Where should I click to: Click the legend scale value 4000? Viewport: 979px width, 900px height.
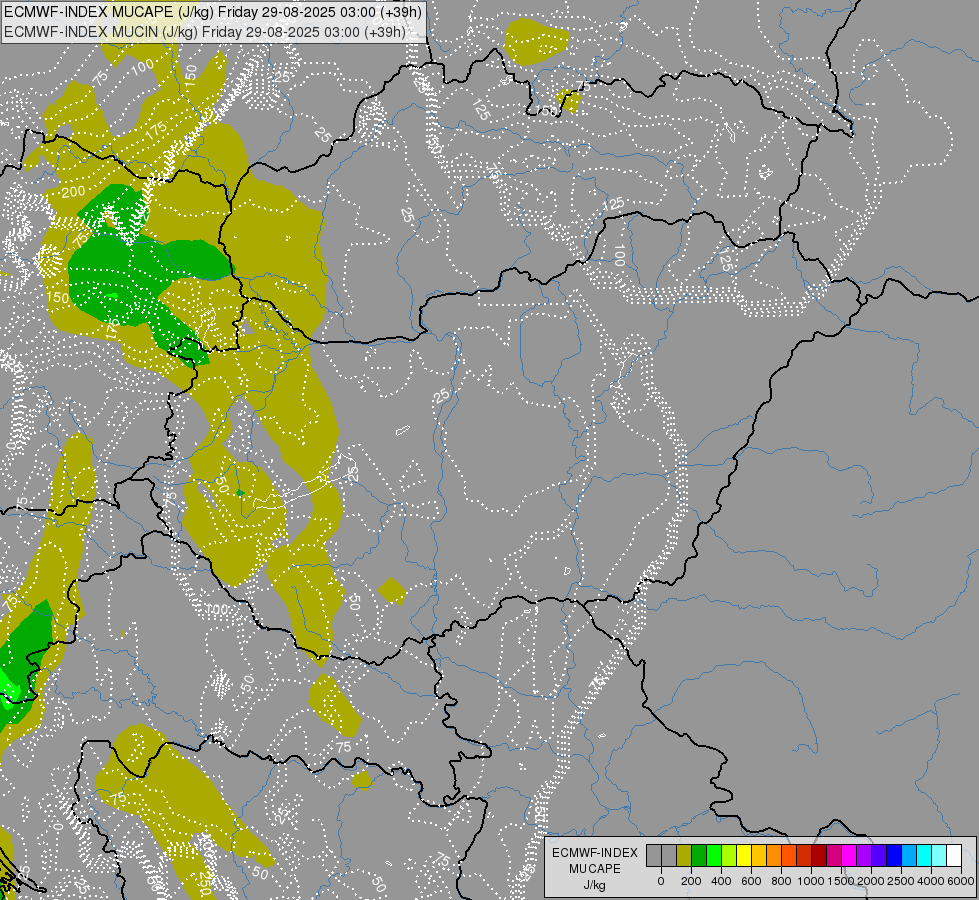coord(932,881)
